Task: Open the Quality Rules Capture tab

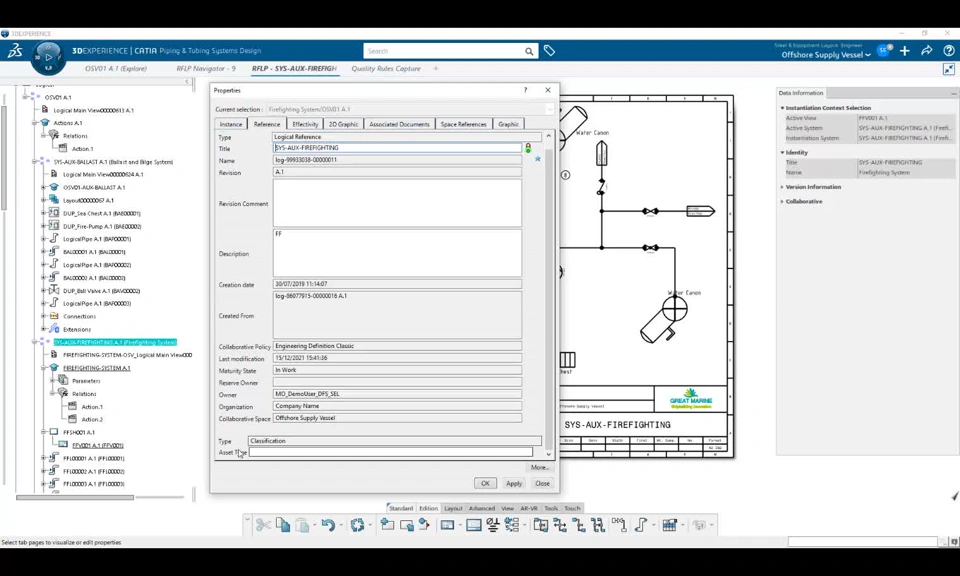Action: click(x=386, y=69)
